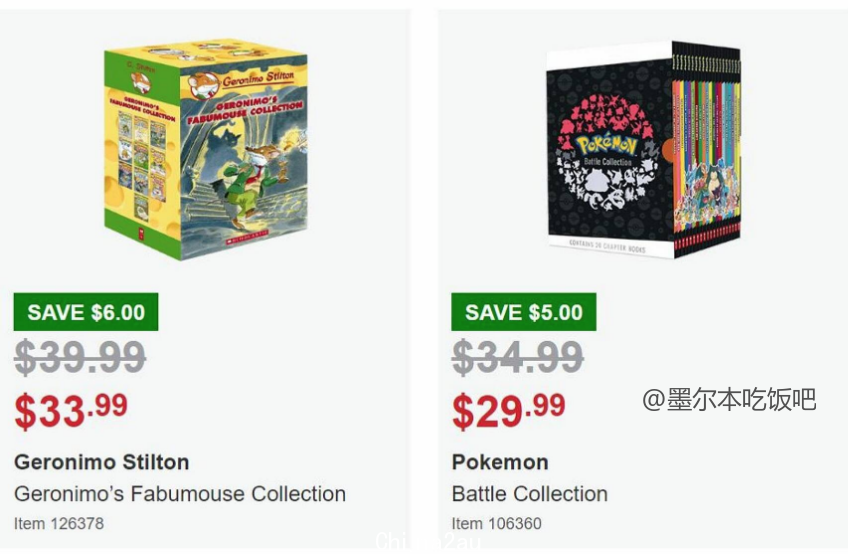Click the SAVE $6.00 badge

point(86,312)
